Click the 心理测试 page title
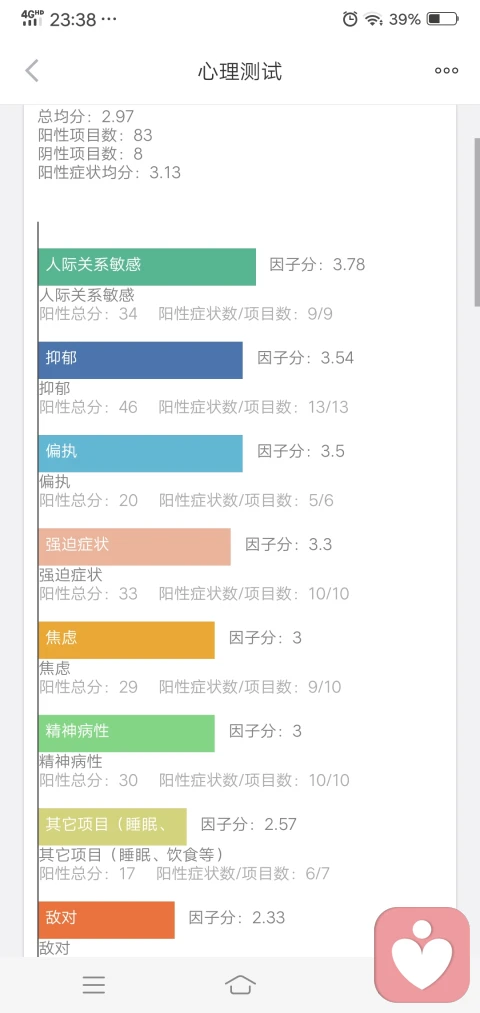Screen dimensions: 480x1013 pyautogui.click(x=240, y=71)
